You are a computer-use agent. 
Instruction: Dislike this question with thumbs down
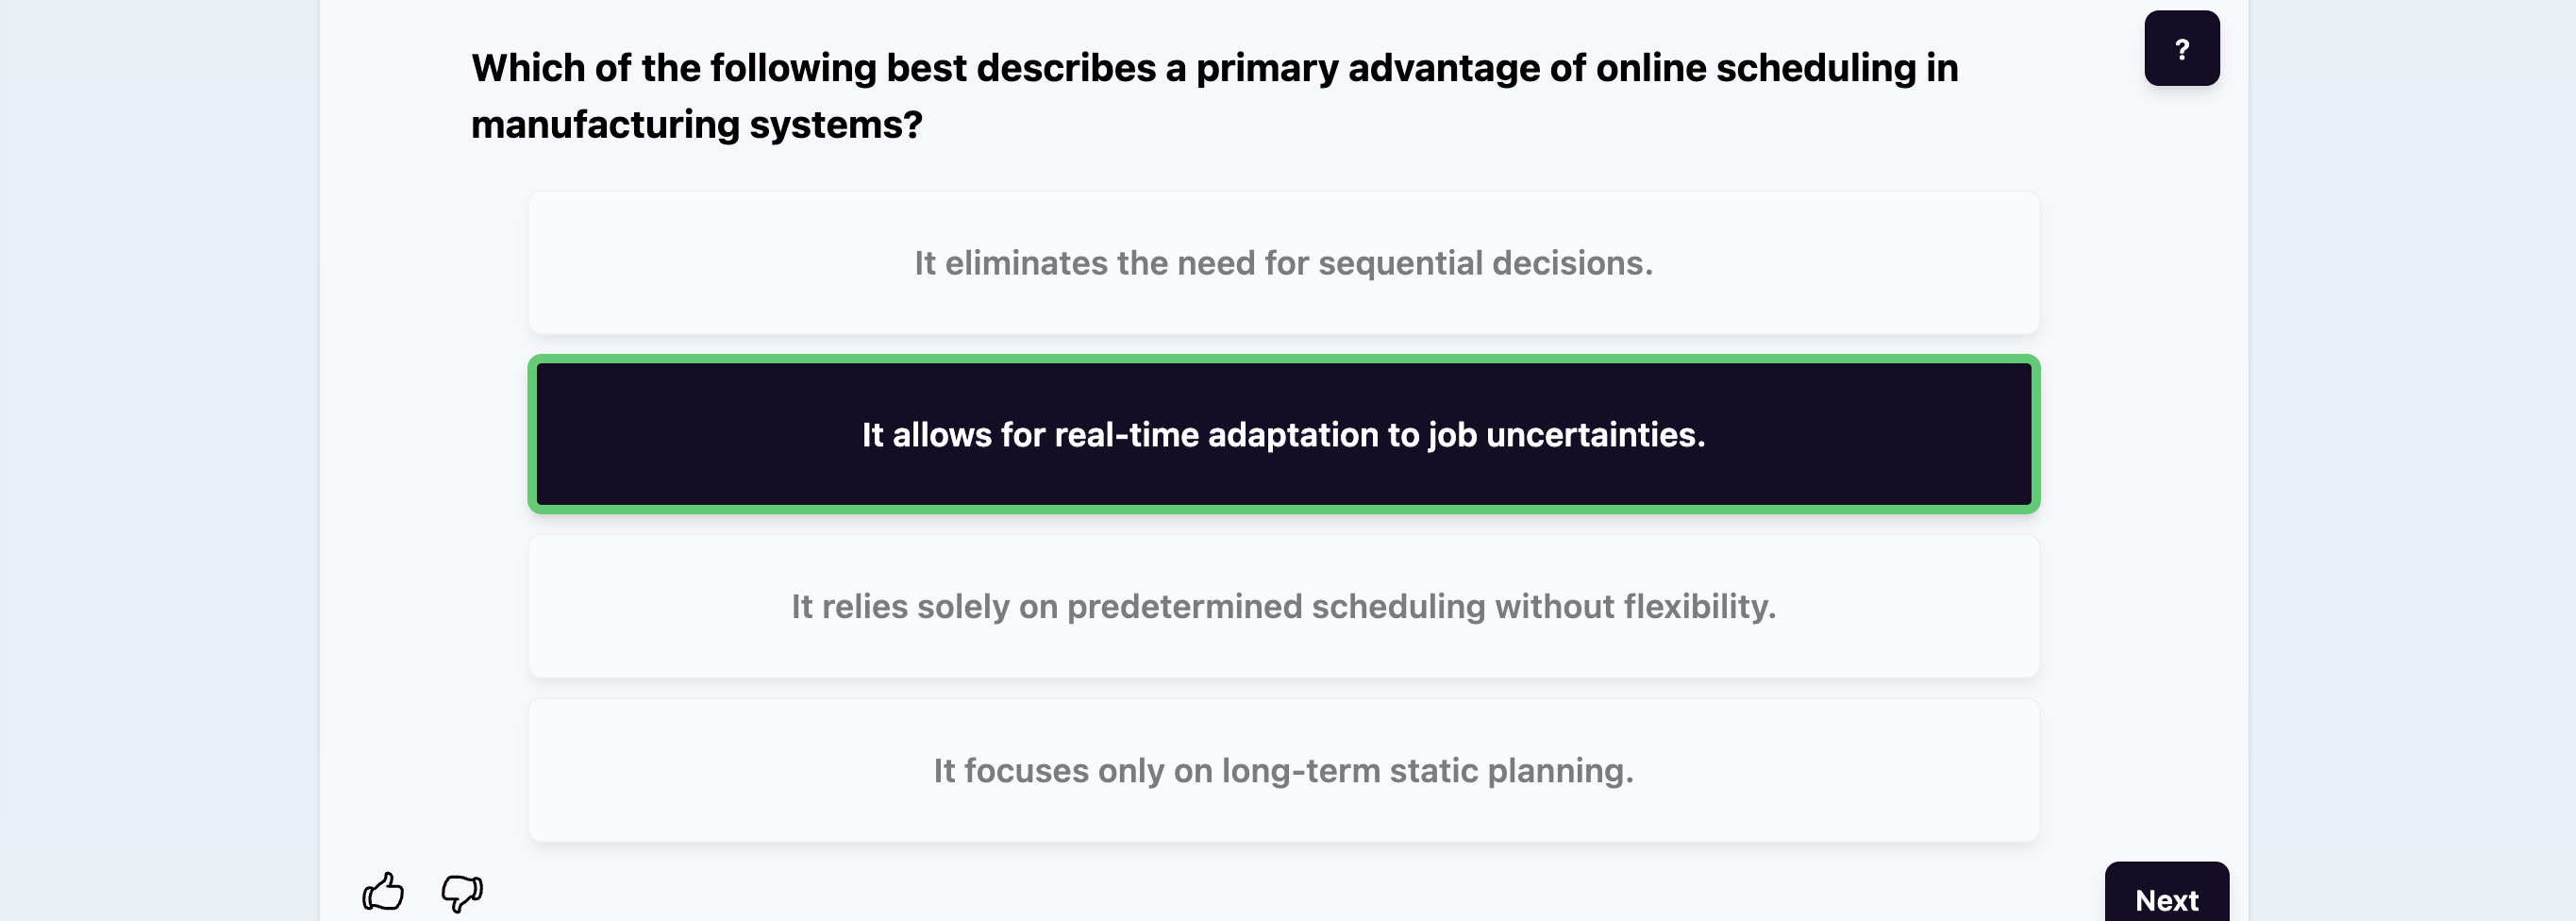pos(462,891)
